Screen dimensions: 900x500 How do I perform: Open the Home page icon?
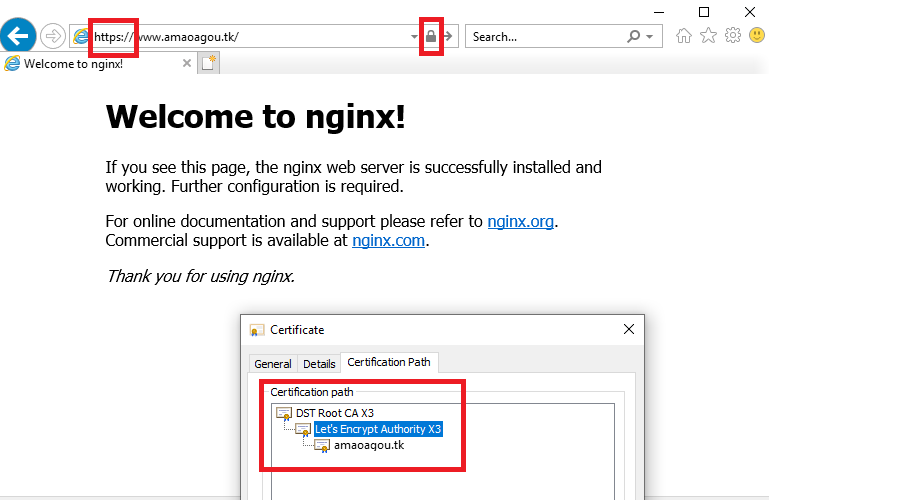click(684, 36)
